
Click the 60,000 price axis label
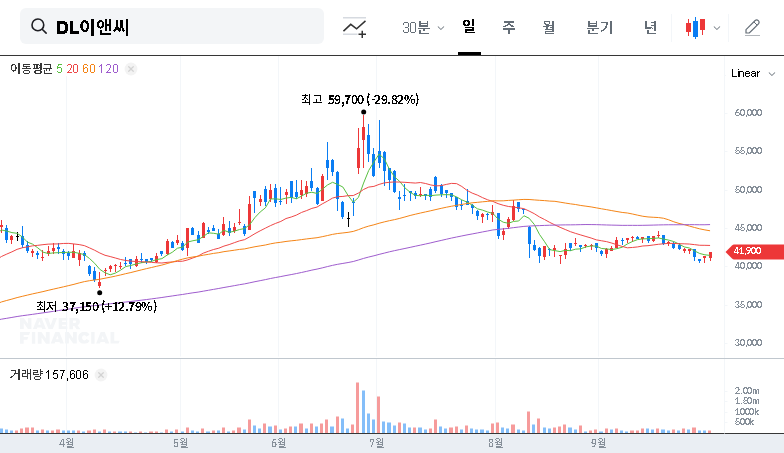point(748,113)
